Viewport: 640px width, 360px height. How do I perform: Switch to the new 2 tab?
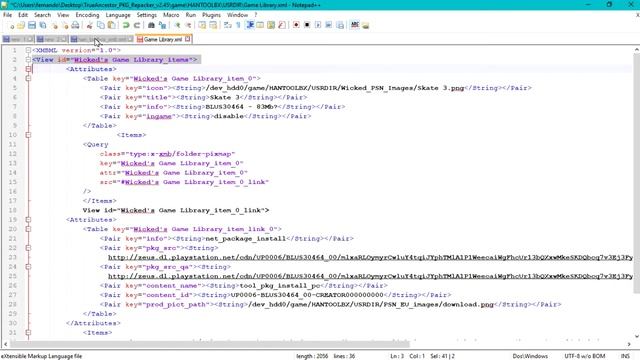(51, 39)
